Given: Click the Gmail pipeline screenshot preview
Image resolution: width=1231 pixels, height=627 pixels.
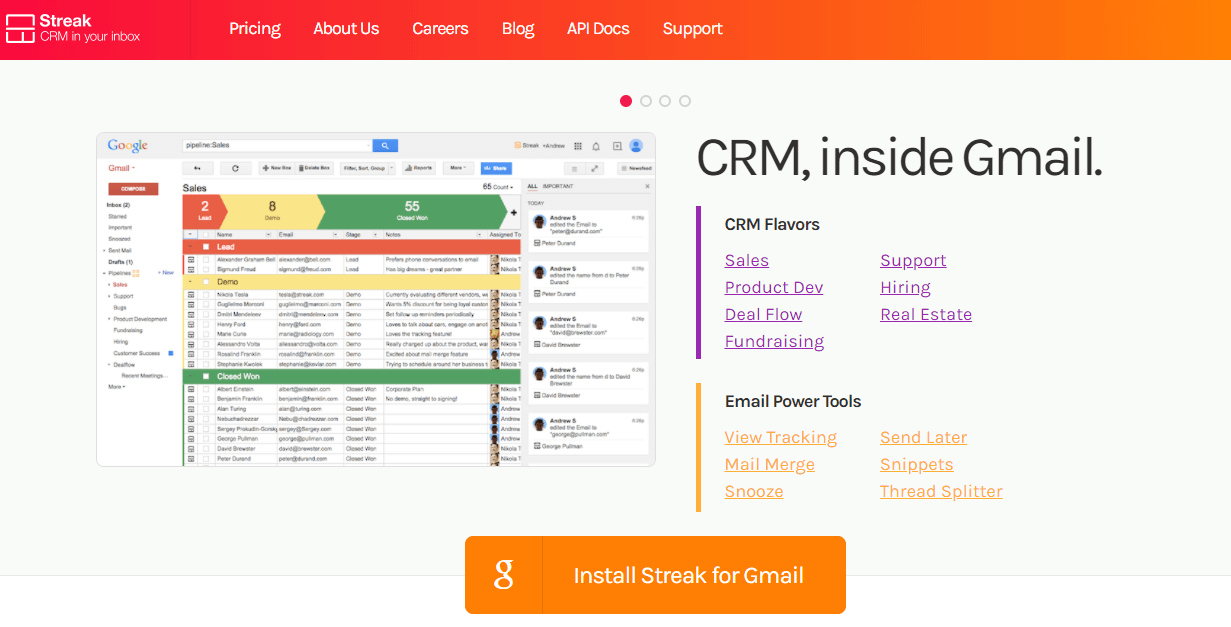Looking at the screenshot, I should pyautogui.click(x=376, y=299).
